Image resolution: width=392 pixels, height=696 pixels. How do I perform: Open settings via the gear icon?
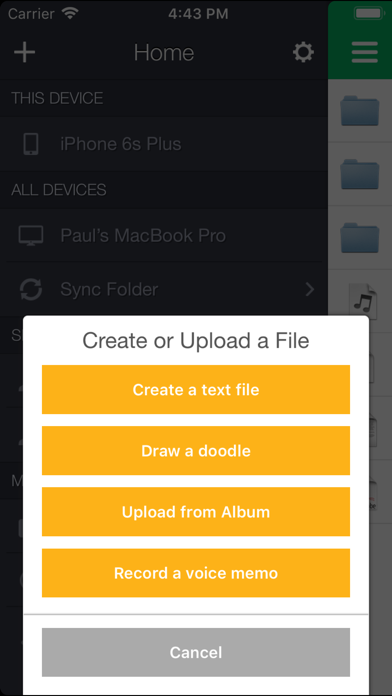click(303, 53)
